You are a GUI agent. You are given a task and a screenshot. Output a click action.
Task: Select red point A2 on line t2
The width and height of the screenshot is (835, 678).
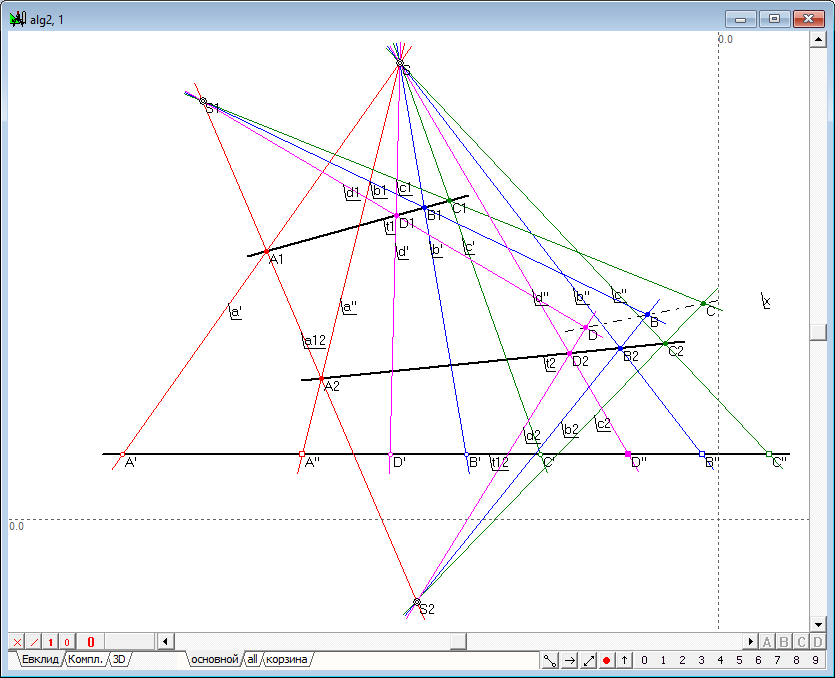coord(321,379)
